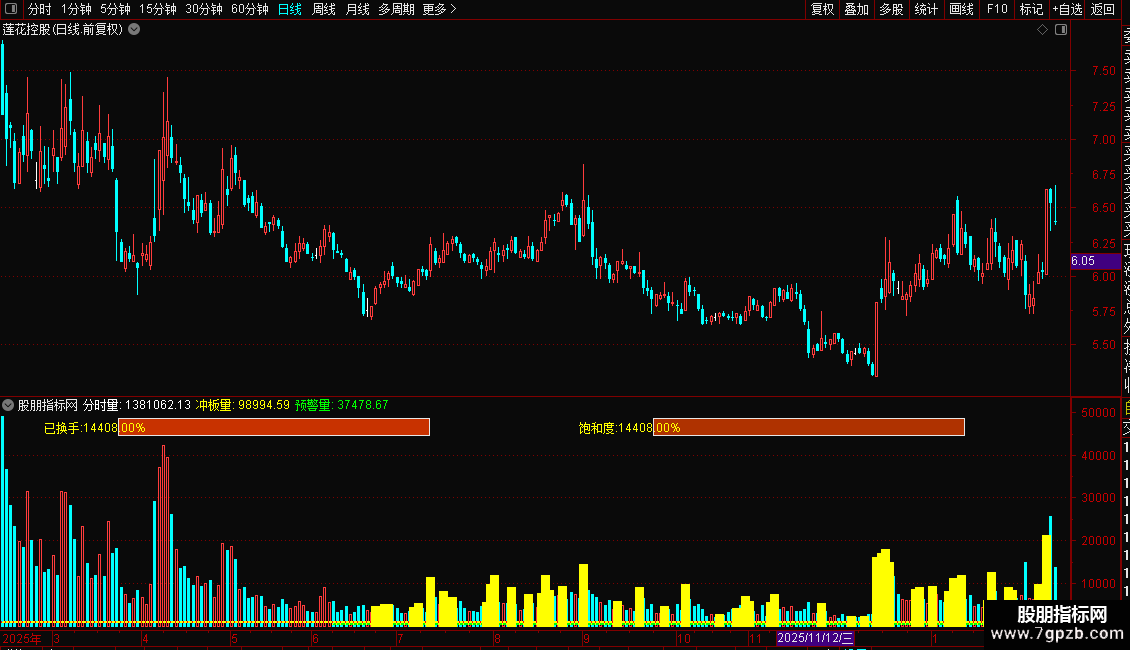Switch to 日线 daily chart

[x=290, y=9]
